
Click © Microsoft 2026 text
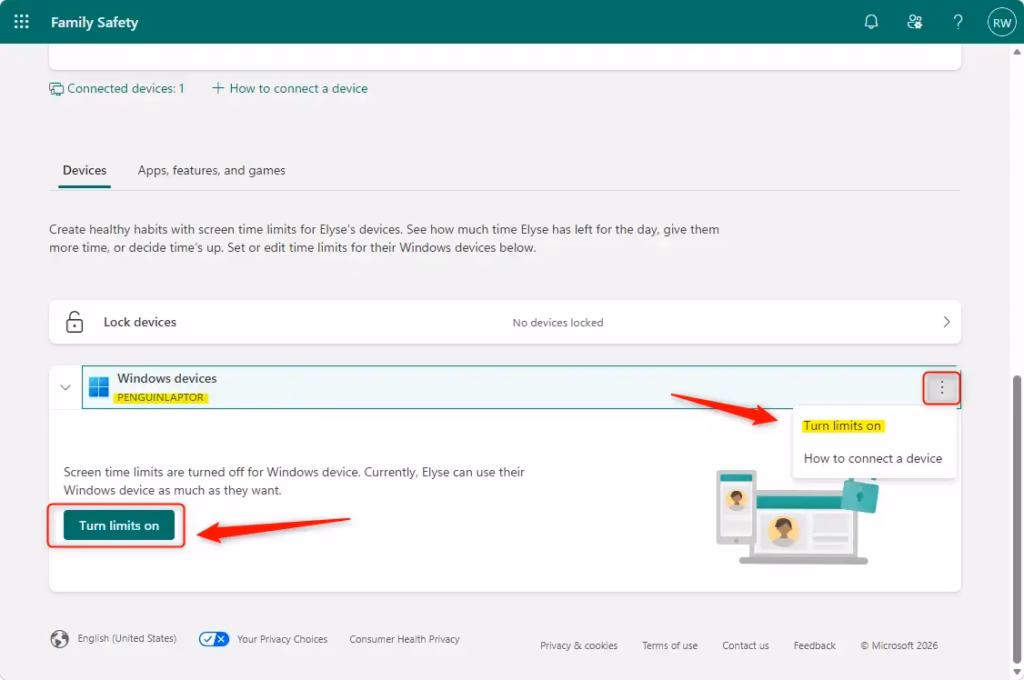tap(899, 645)
